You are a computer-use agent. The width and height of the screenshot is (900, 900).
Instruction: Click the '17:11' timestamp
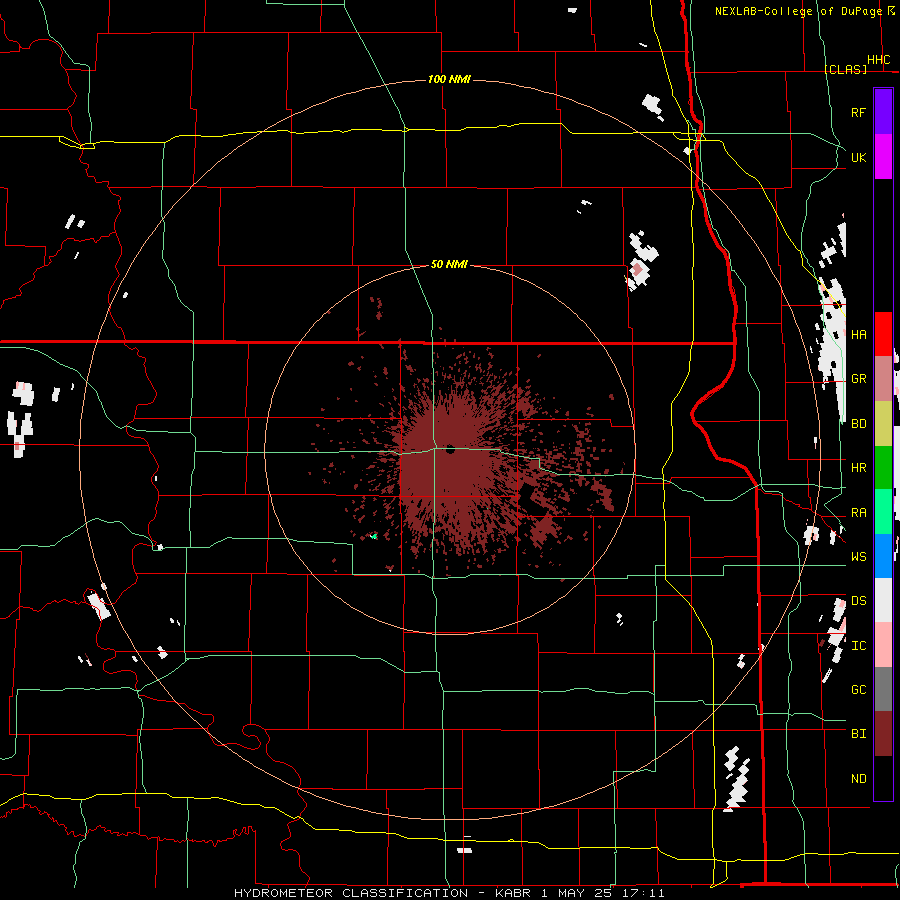(x=642, y=893)
